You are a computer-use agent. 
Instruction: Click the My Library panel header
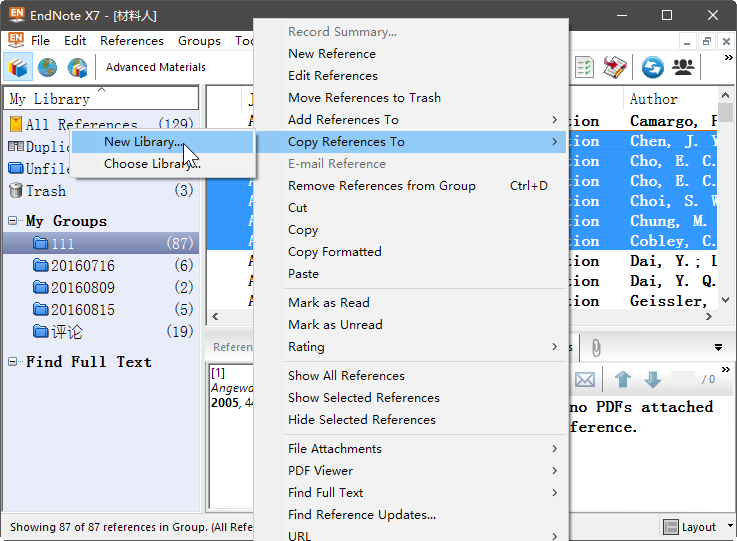pos(101,98)
